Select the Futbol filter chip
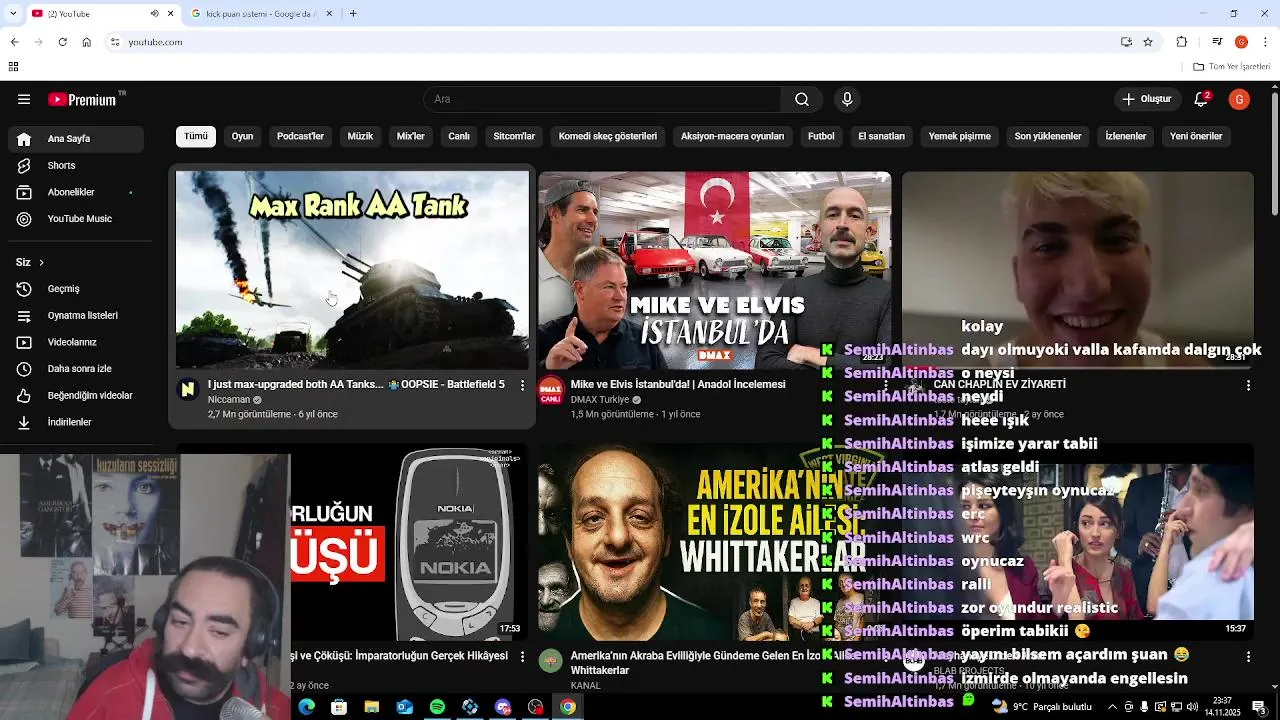The image size is (1280, 720). (x=821, y=136)
